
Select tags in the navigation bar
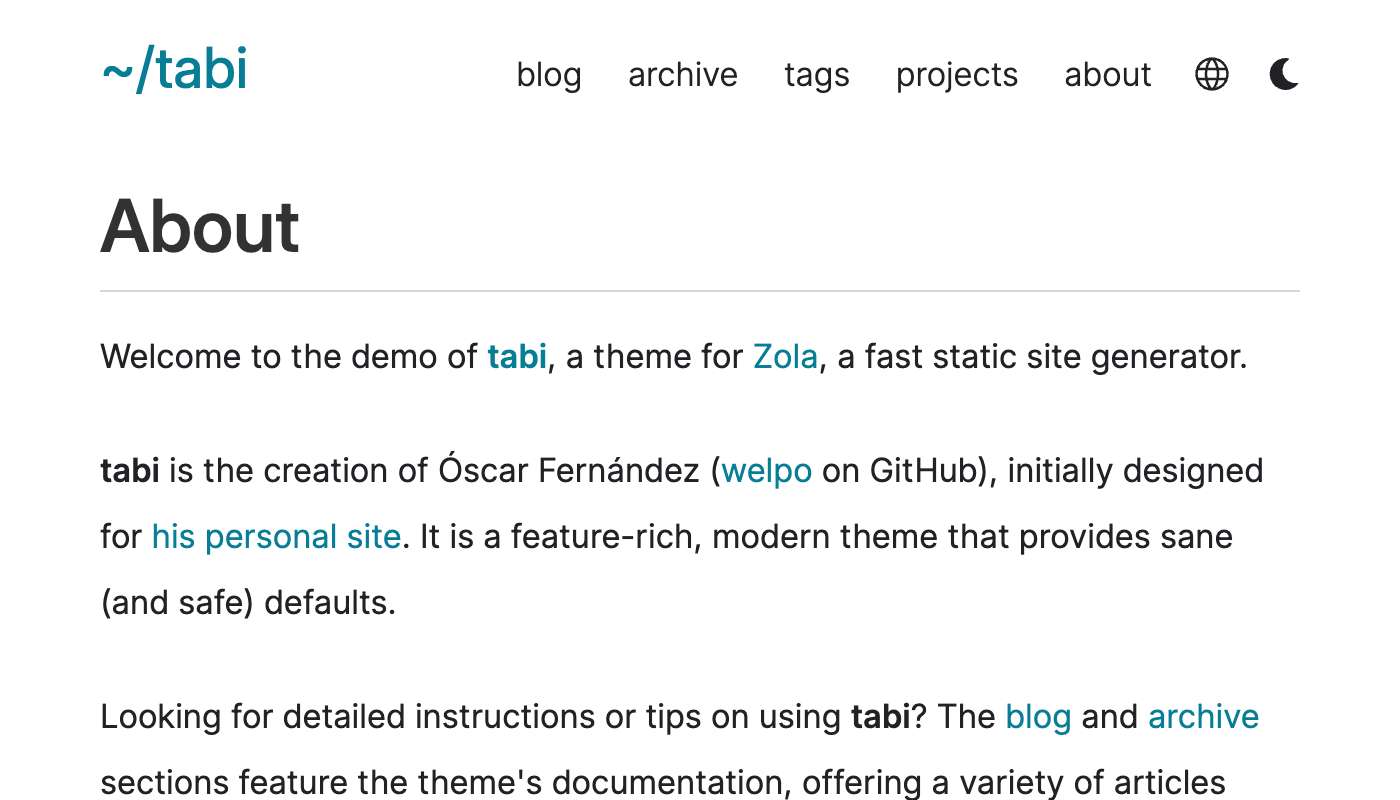pyautogui.click(x=817, y=75)
